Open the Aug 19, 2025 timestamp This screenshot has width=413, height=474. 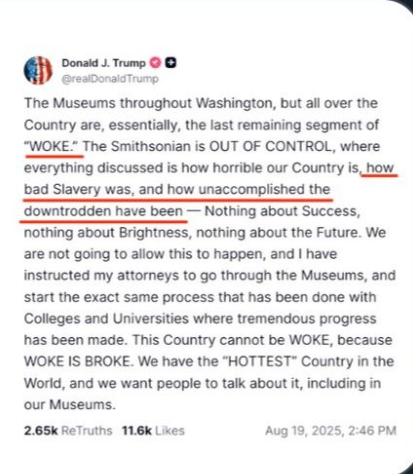pyautogui.click(x=331, y=431)
